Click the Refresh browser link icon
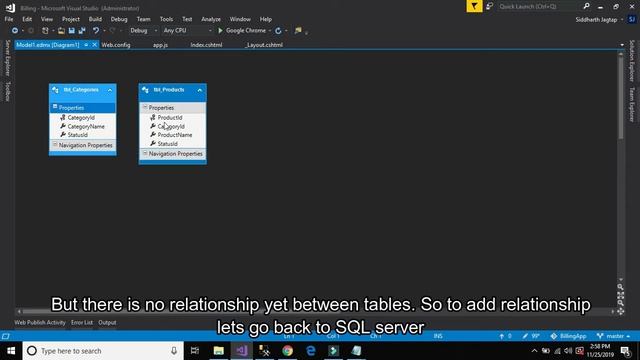Viewport: 640px width, 360px height. (278, 31)
